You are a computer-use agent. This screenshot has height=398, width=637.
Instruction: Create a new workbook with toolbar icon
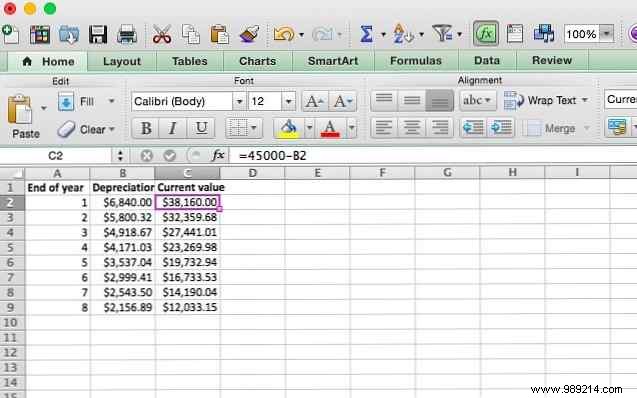(x=10, y=34)
